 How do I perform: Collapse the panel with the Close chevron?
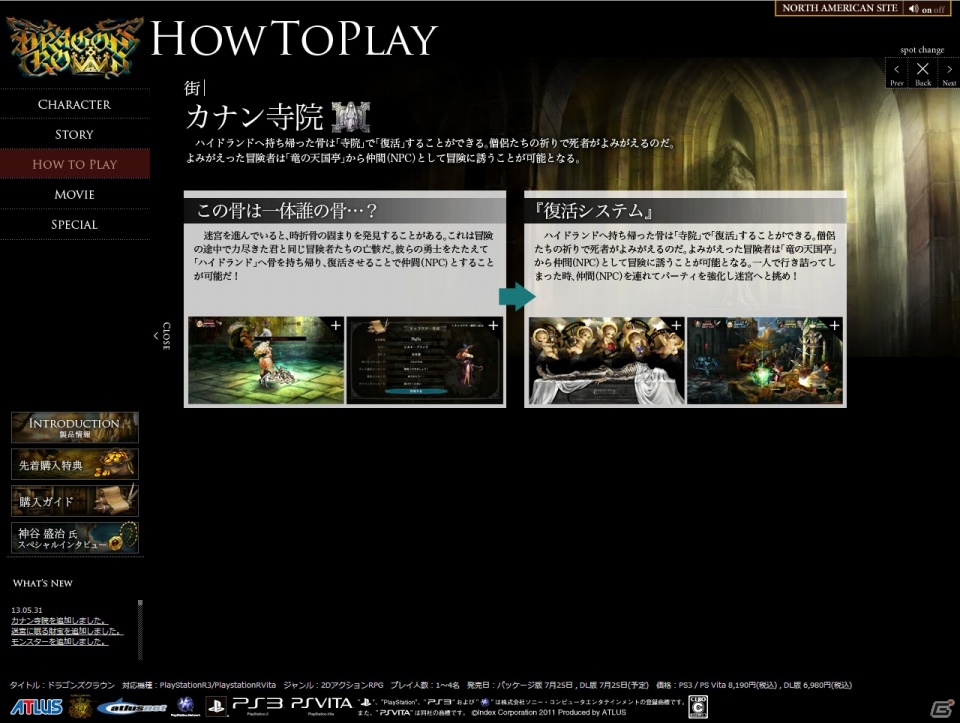click(162, 335)
